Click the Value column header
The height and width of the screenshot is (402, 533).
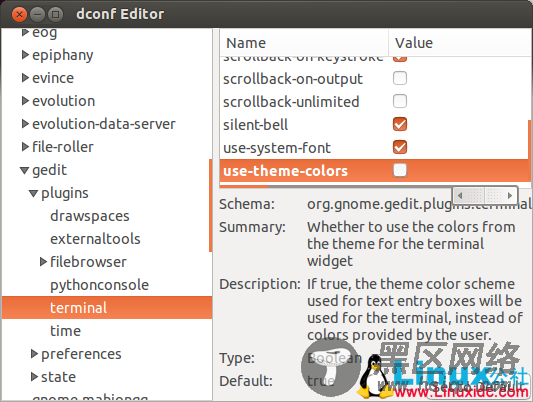click(x=461, y=43)
